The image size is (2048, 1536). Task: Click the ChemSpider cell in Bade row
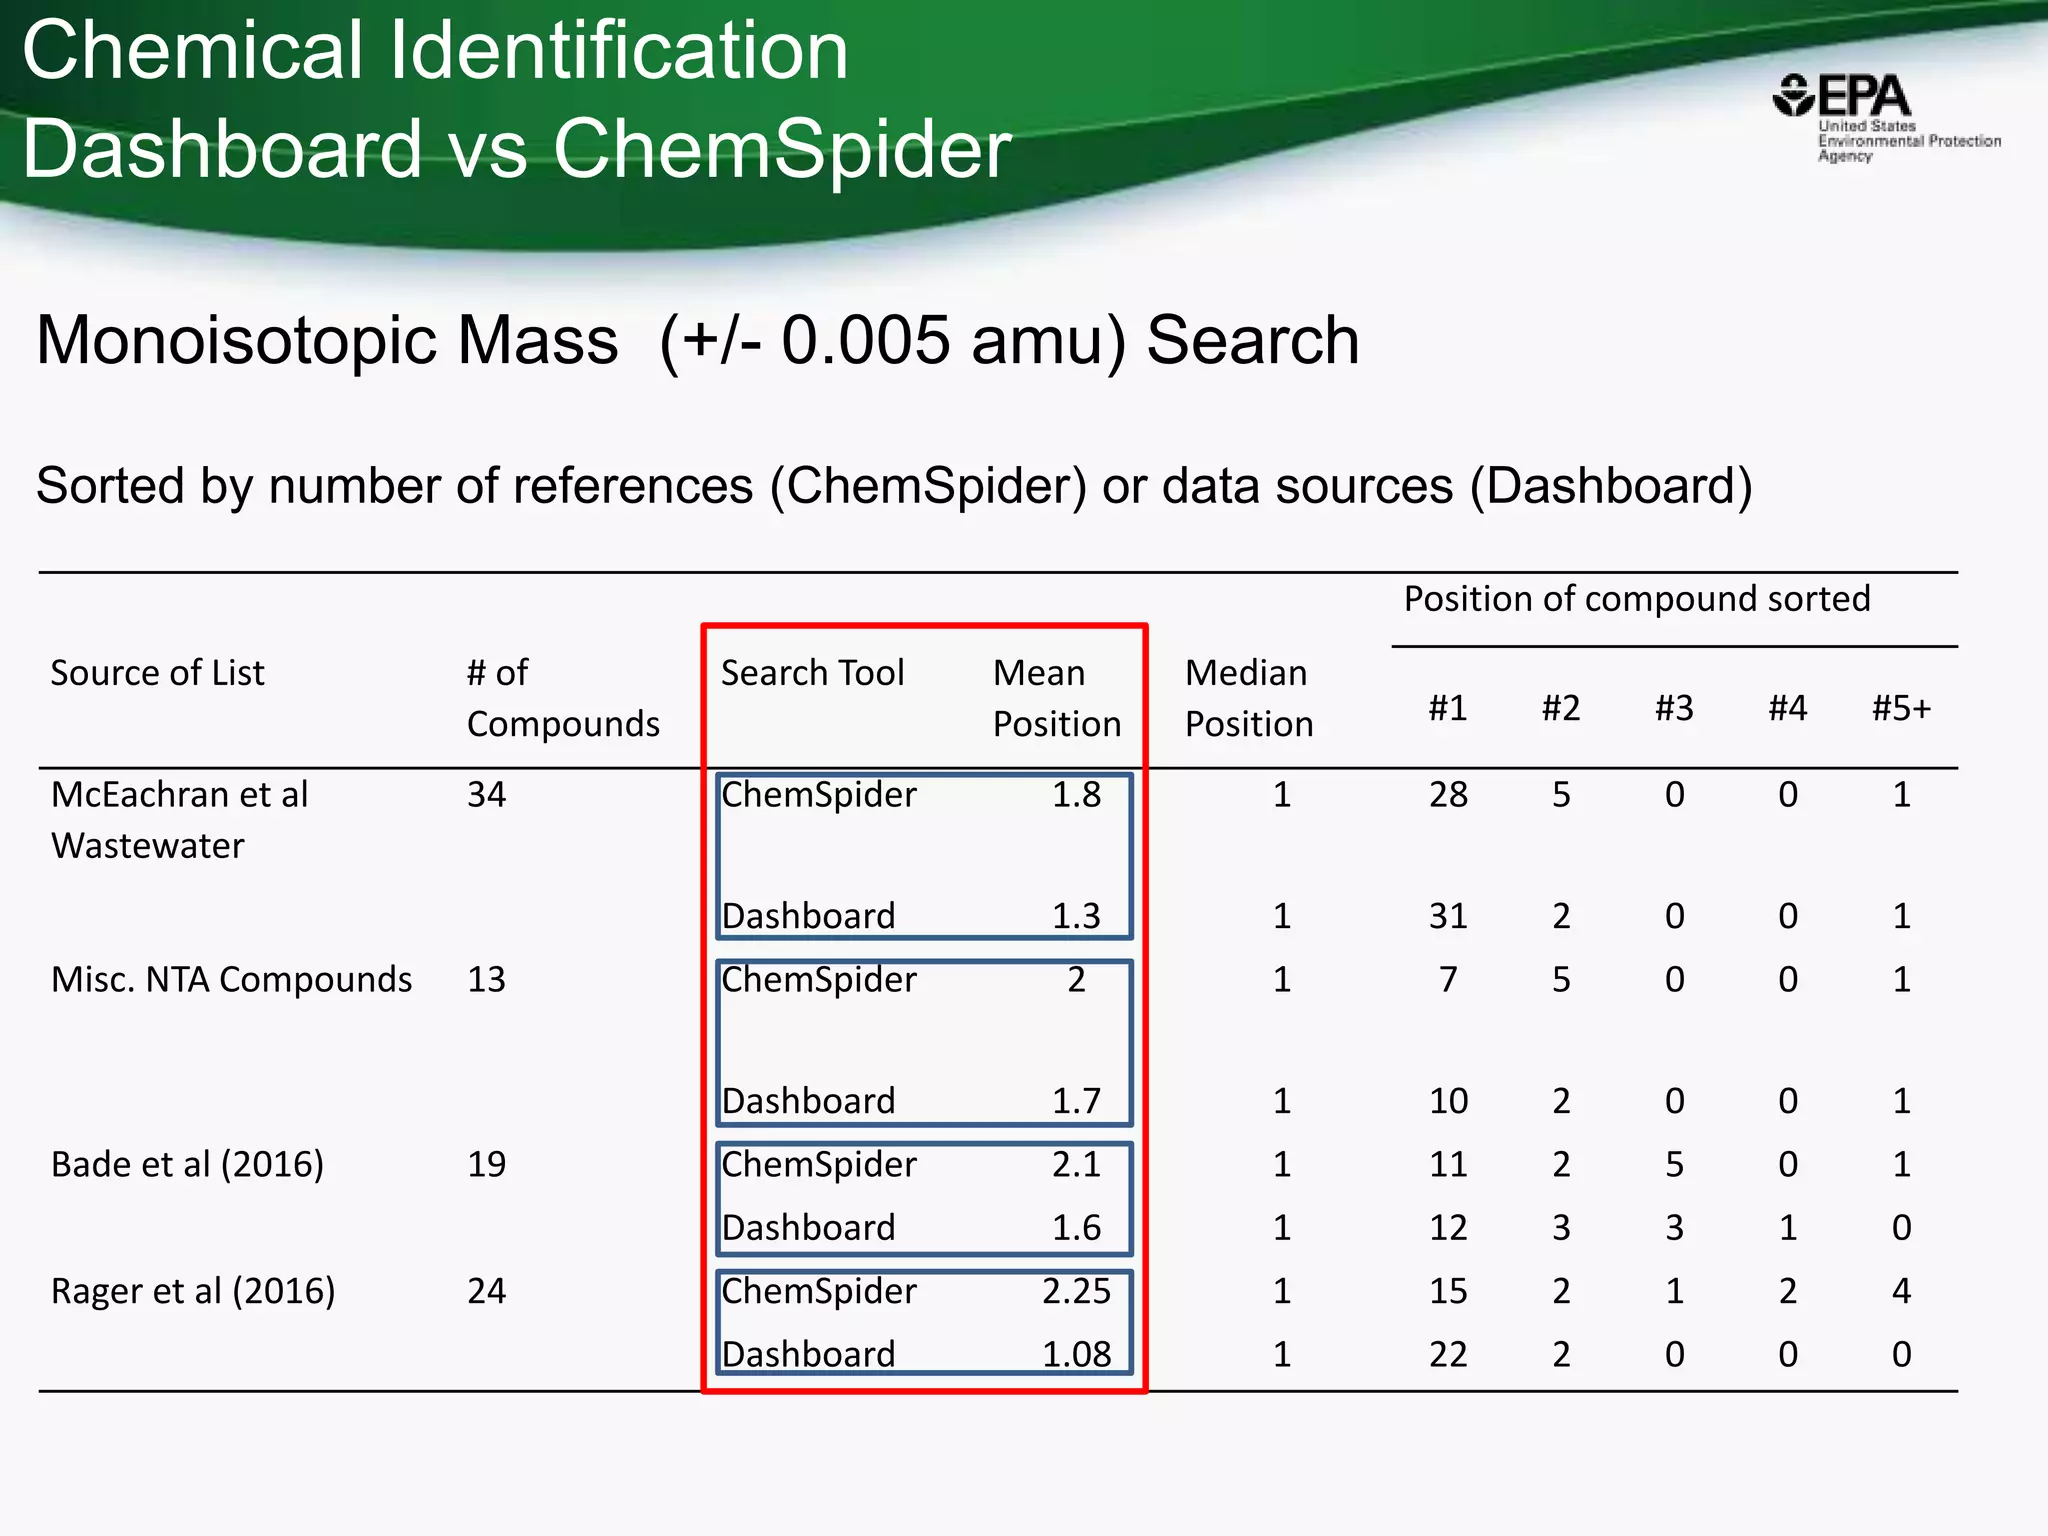point(818,1165)
